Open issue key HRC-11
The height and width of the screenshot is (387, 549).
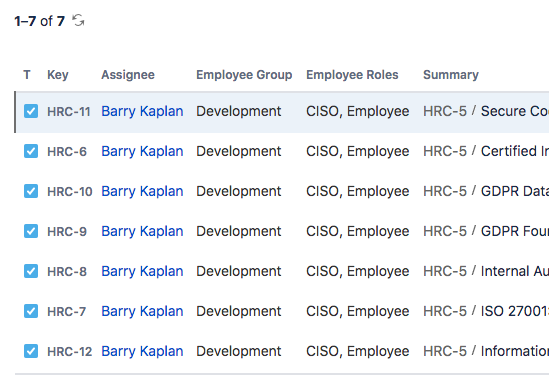point(69,112)
